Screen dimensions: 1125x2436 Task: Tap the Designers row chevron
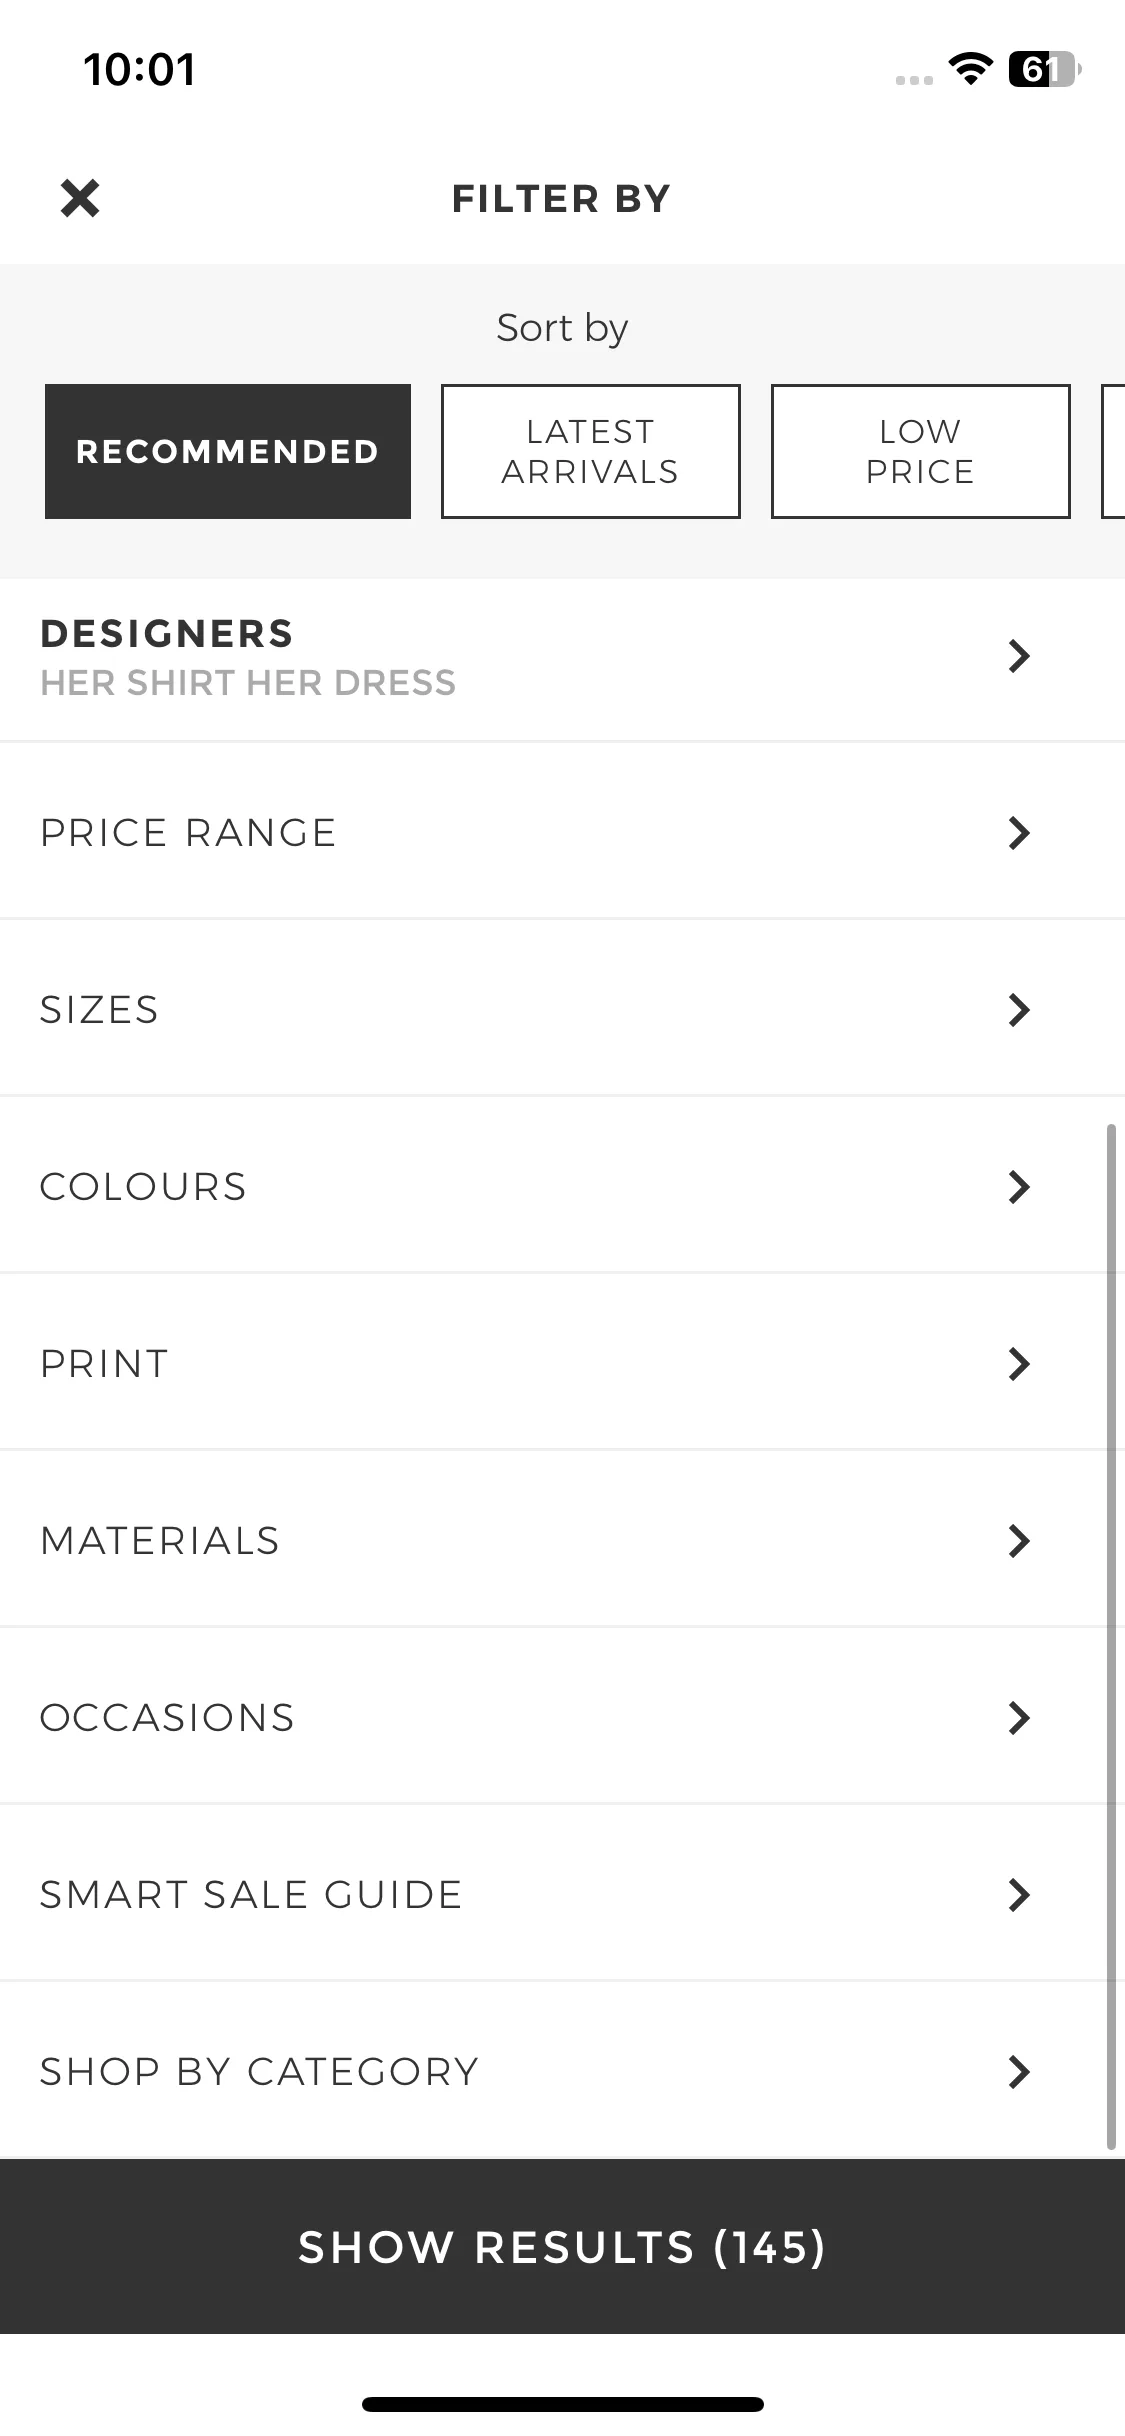pyautogui.click(x=1019, y=656)
